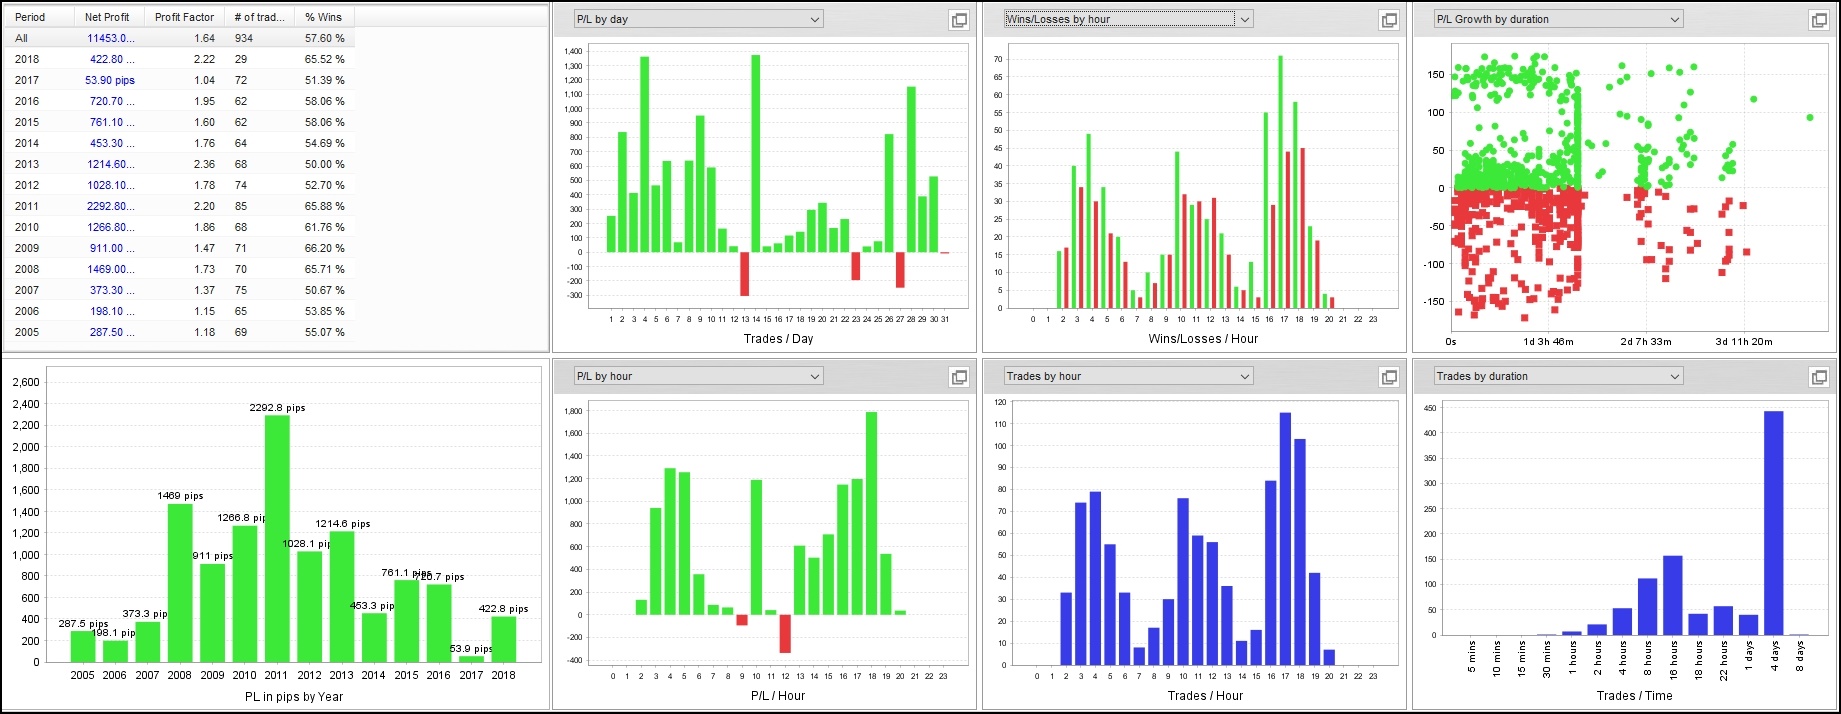Image resolution: width=1841 pixels, height=714 pixels.
Task: Select the 2017 row showing 53.90 pips
Action: (180, 80)
